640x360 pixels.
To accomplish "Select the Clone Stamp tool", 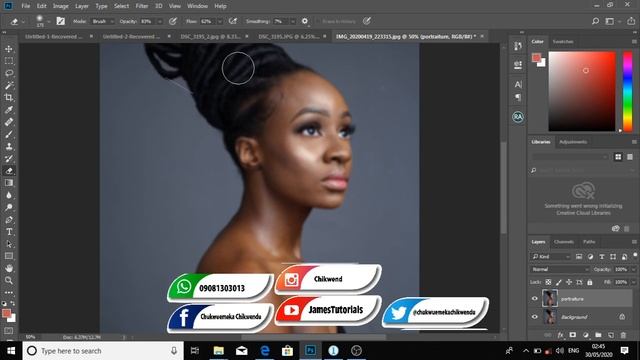I will point(9,147).
